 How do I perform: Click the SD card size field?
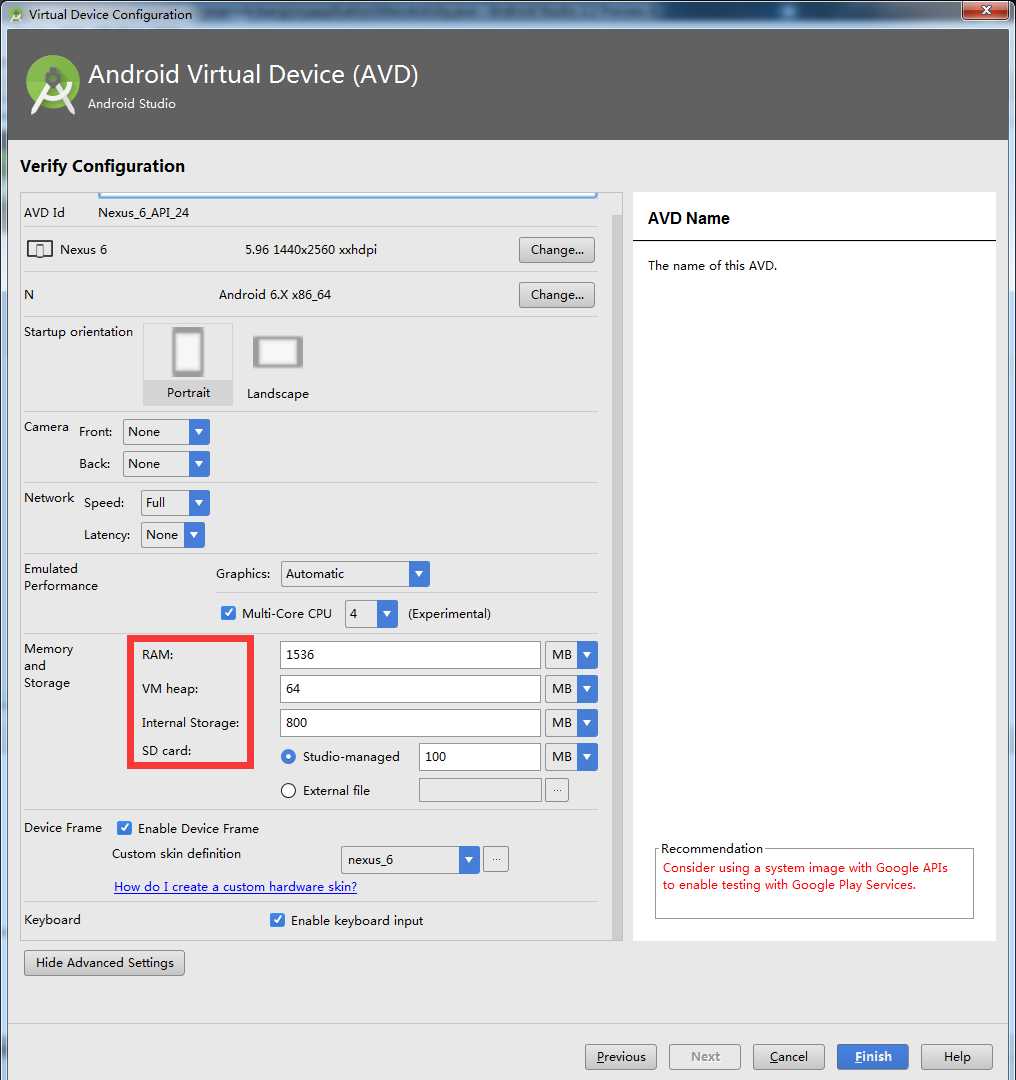(x=479, y=756)
